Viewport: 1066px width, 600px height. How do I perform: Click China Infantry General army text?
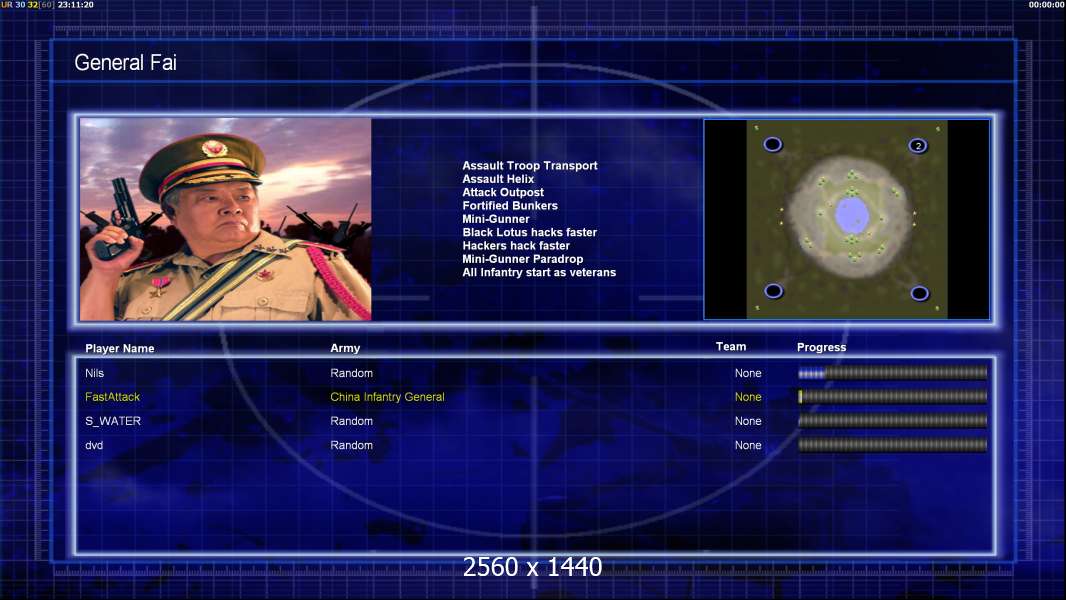click(388, 397)
